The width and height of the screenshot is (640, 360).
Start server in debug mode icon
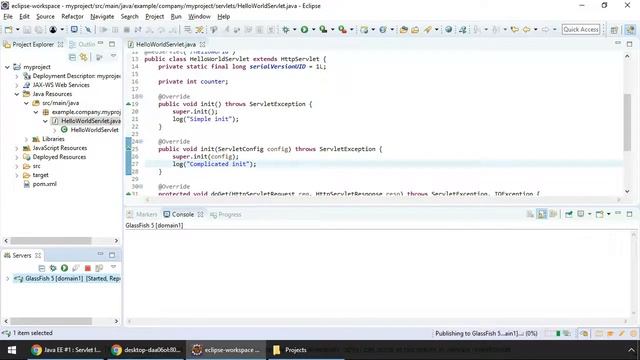pyautogui.click(x=53, y=268)
